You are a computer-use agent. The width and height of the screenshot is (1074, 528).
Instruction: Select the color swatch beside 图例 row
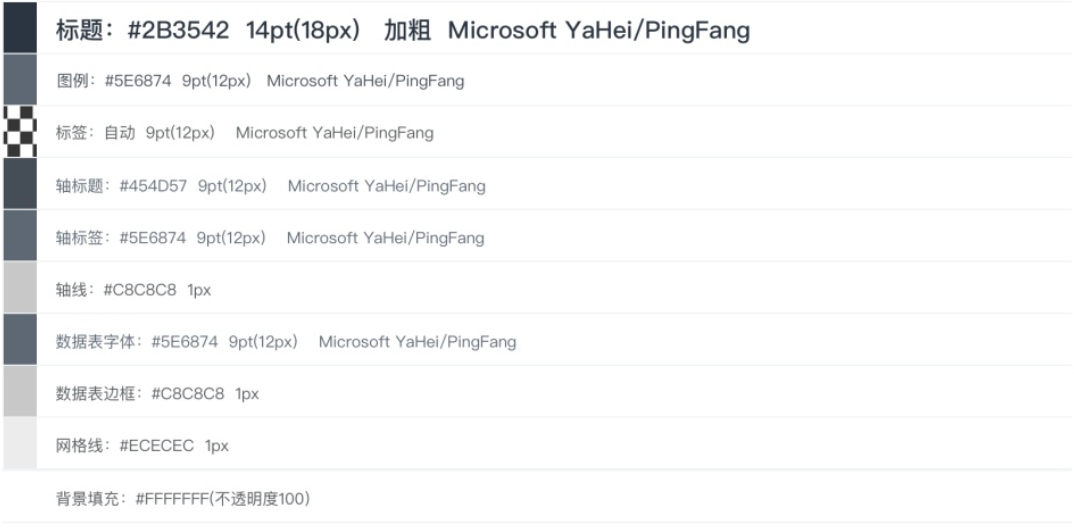coord(18,80)
